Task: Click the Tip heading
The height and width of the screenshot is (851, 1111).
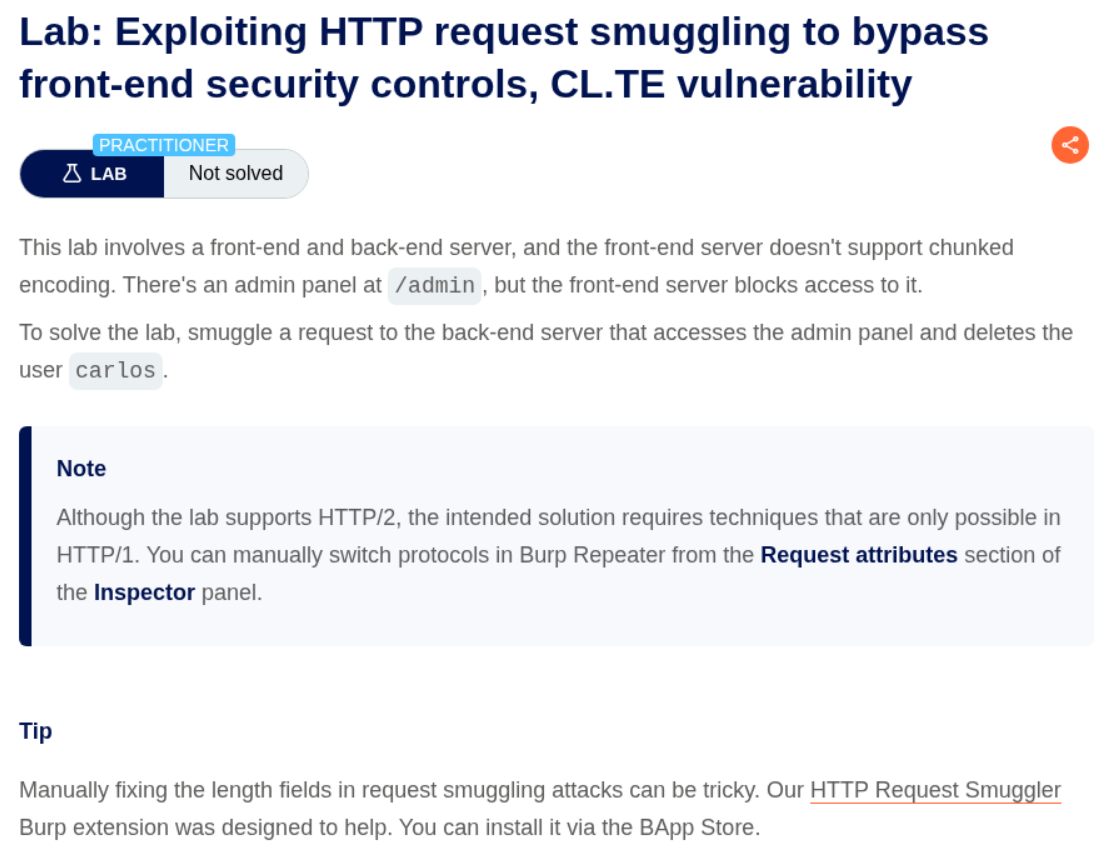Action: (35, 731)
